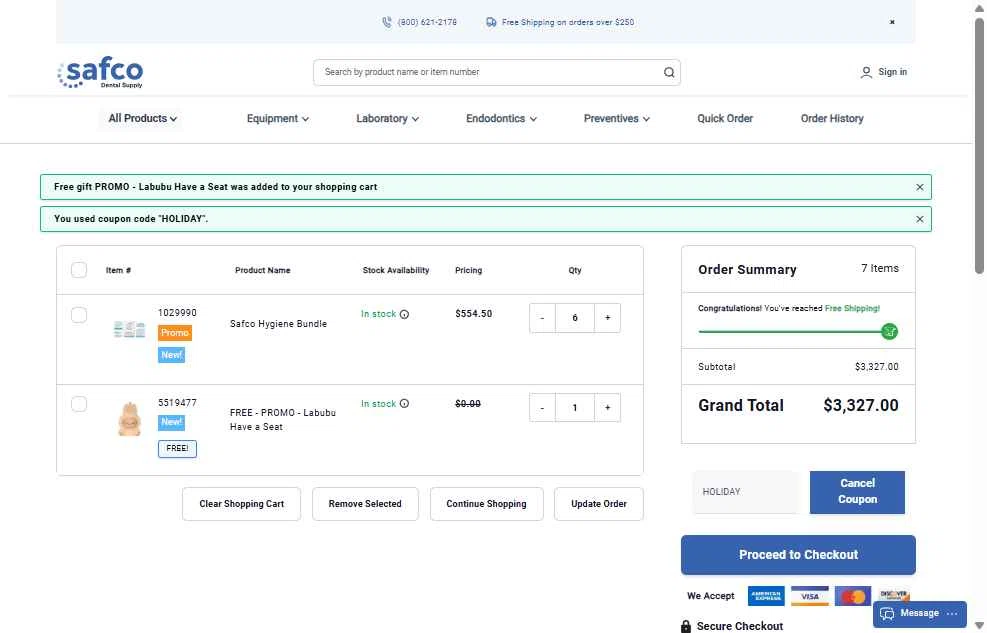Click the New! badge on item 5519477
The height and width of the screenshot is (633, 987).
click(x=171, y=422)
